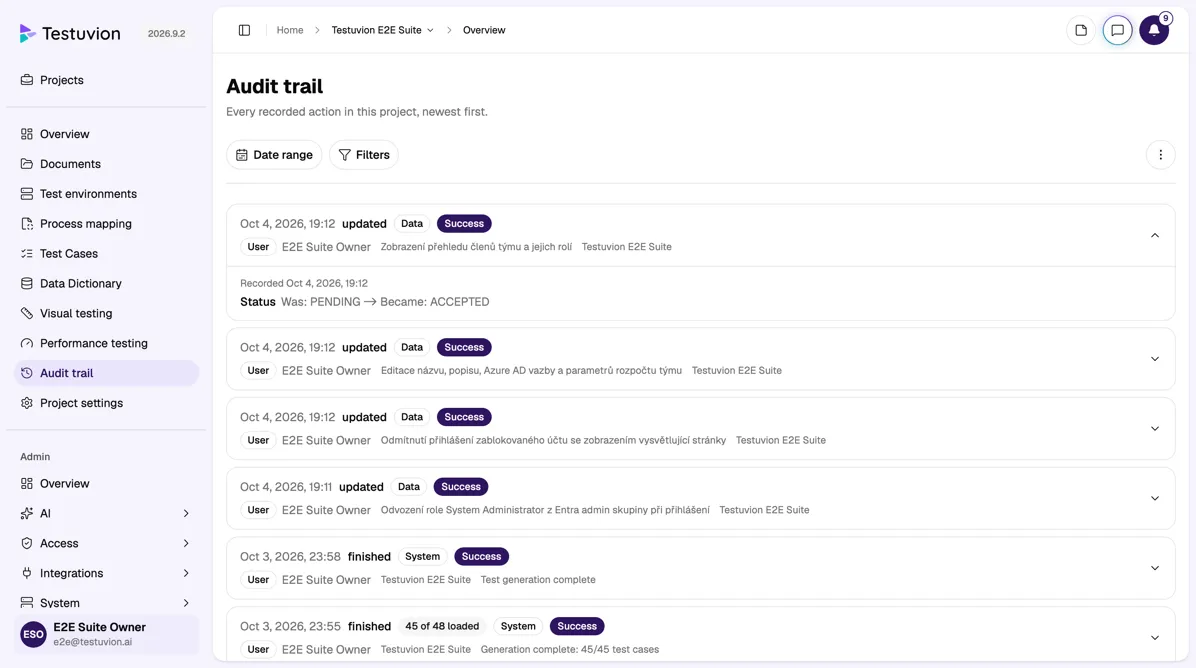The height and width of the screenshot is (668, 1196).
Task: Toggle the sidebar panel icon
Action: 244,31
